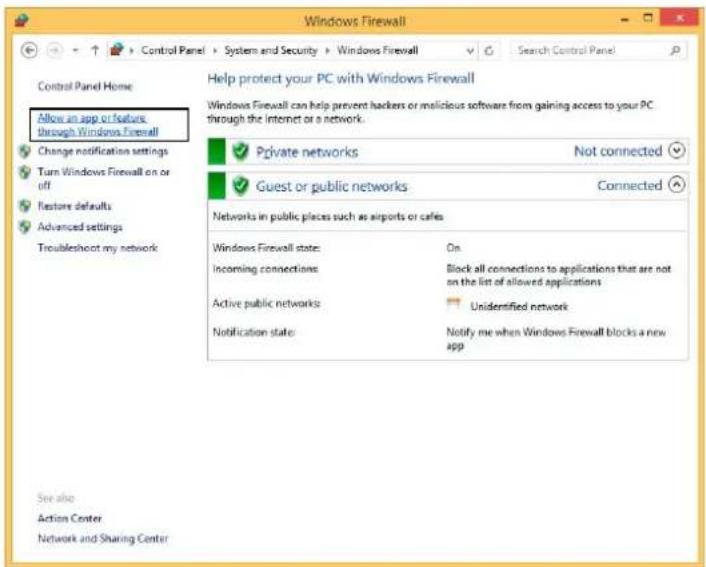Click shield icon beside Turn Windows Firewall
Screen dimensions: 706x567
25,172
